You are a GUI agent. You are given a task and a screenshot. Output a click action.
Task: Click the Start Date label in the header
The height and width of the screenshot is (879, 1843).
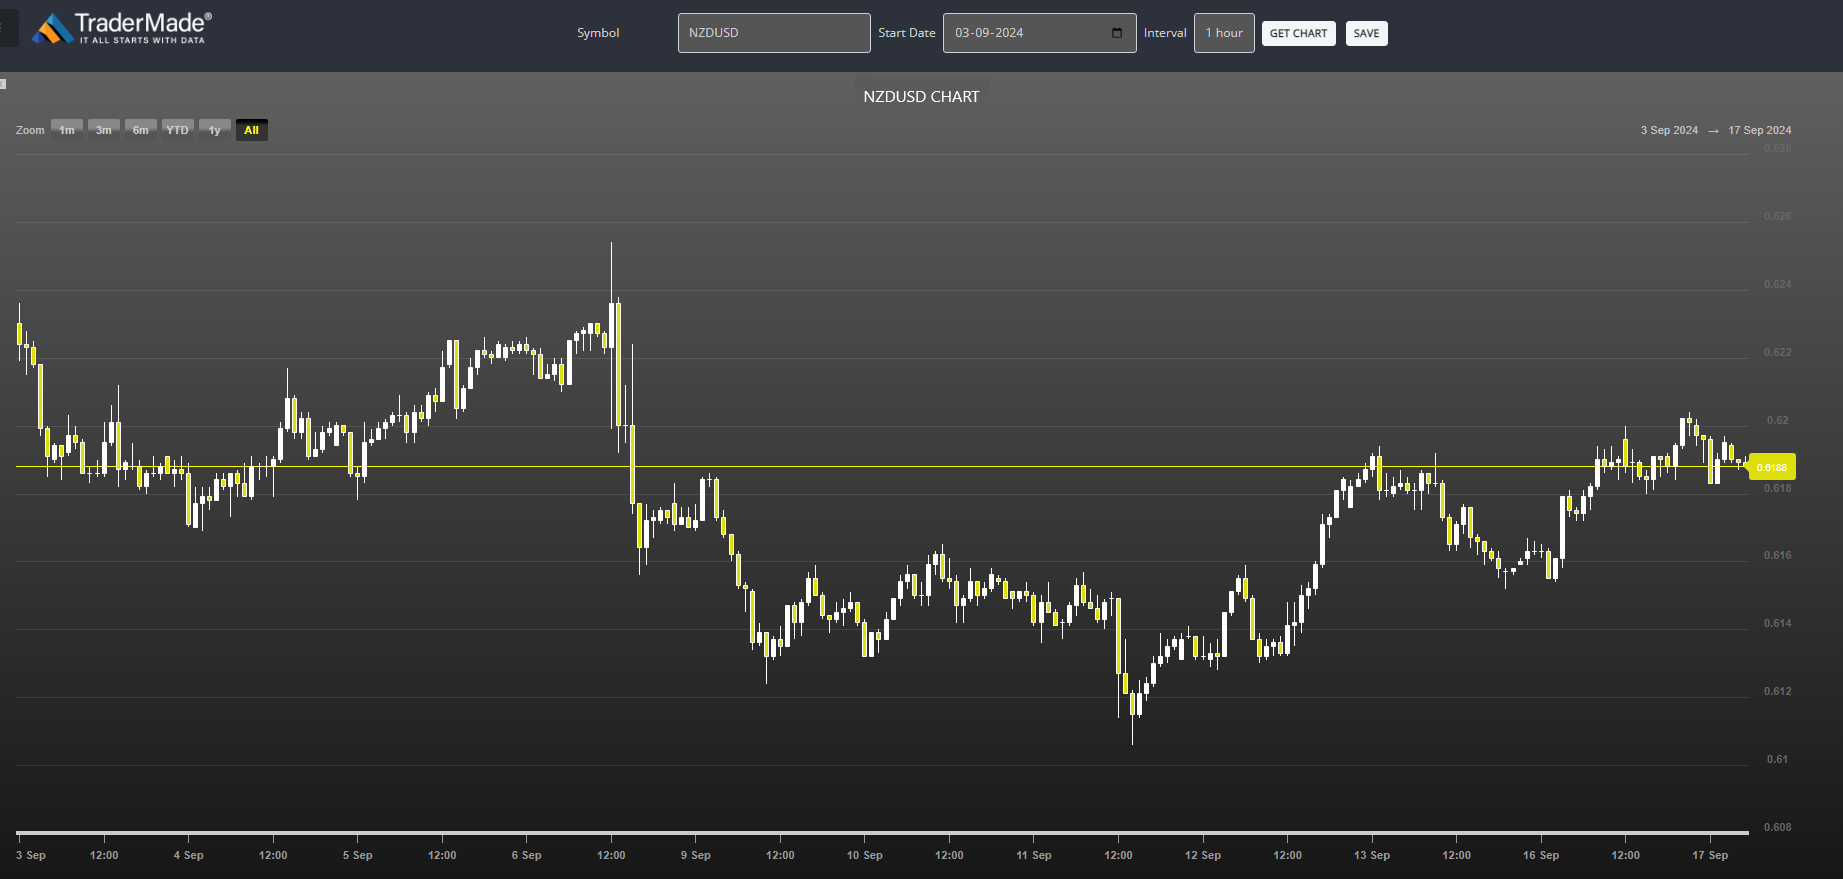(907, 33)
